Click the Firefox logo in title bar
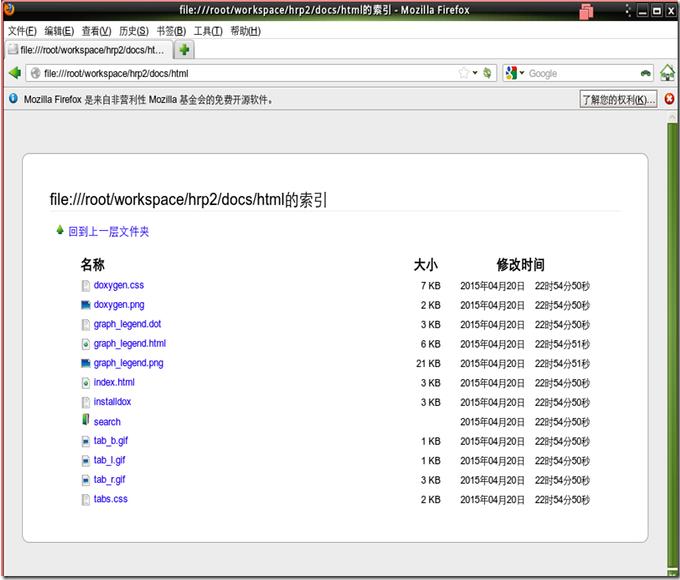Viewport: 680px width, 580px height. [9, 9]
